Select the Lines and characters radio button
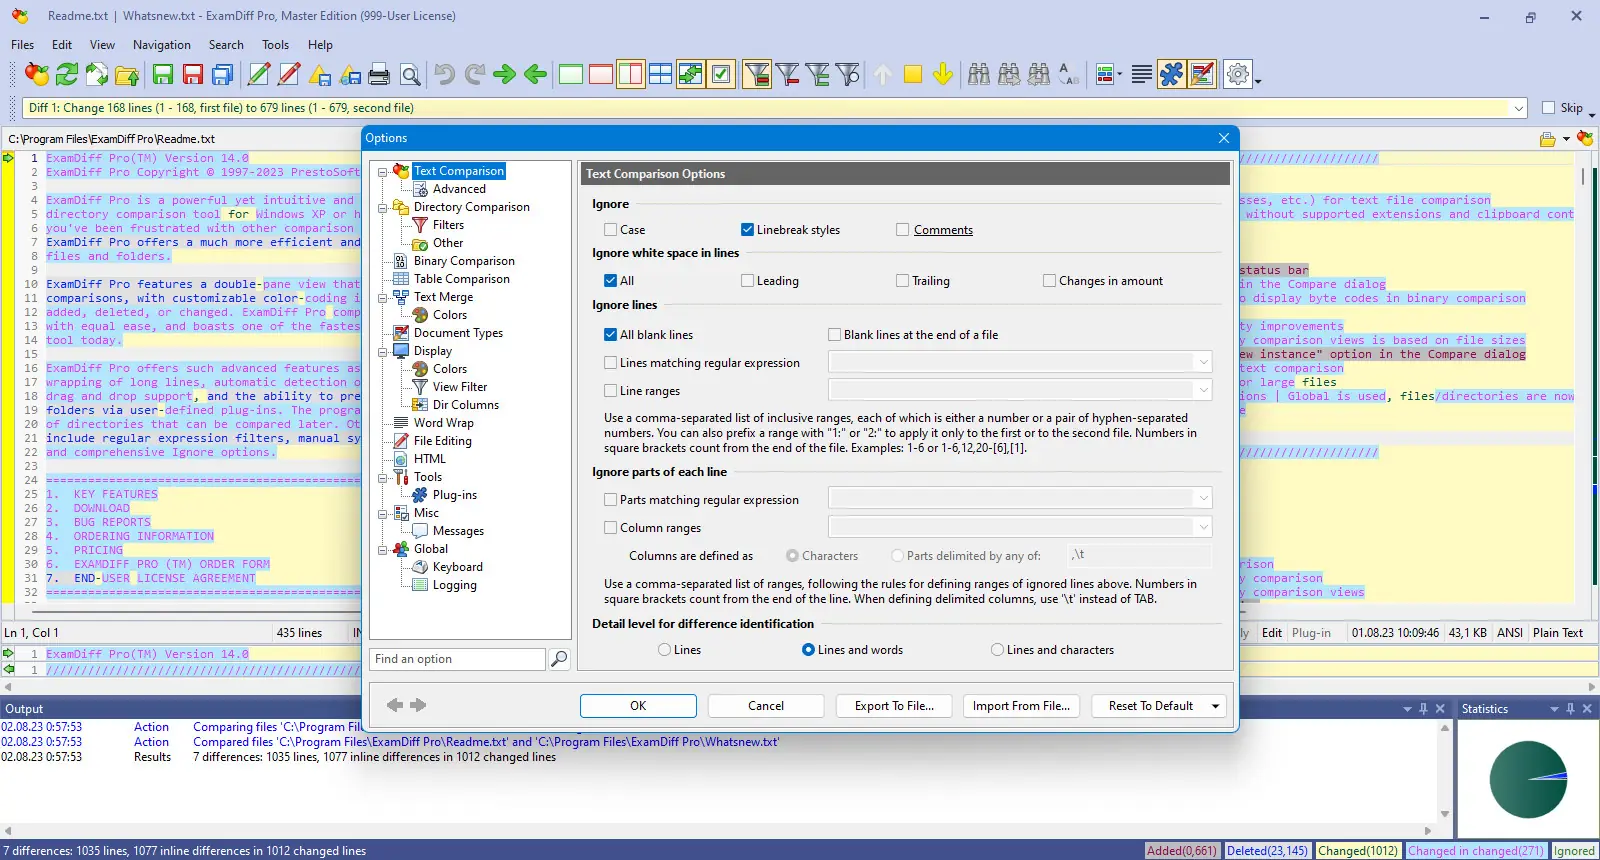This screenshot has height=860, width=1600. (x=997, y=650)
